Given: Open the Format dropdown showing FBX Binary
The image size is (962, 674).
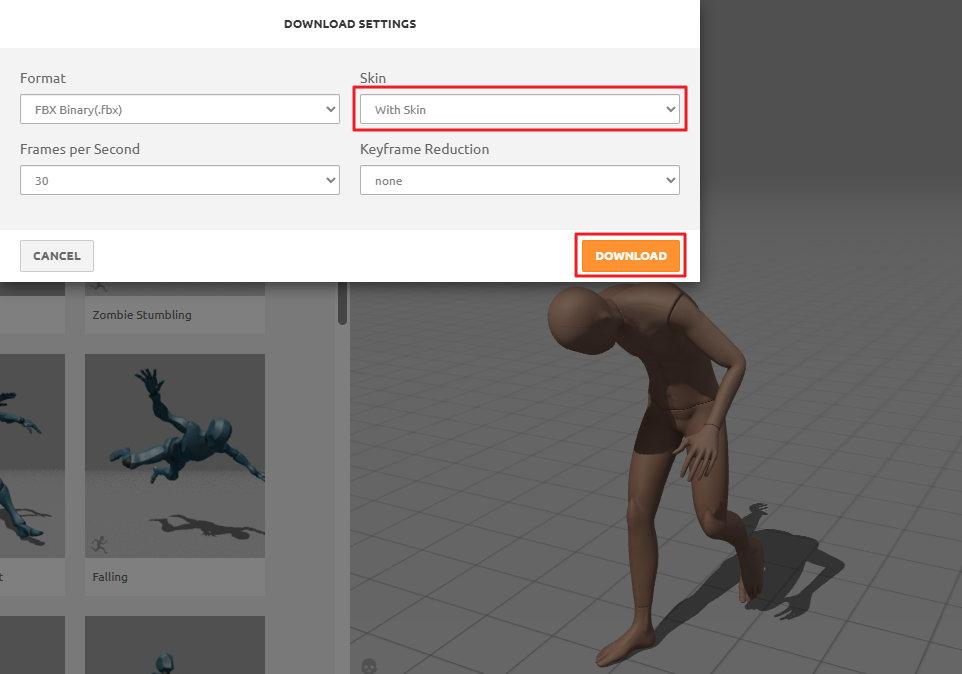Looking at the screenshot, I should point(180,109).
